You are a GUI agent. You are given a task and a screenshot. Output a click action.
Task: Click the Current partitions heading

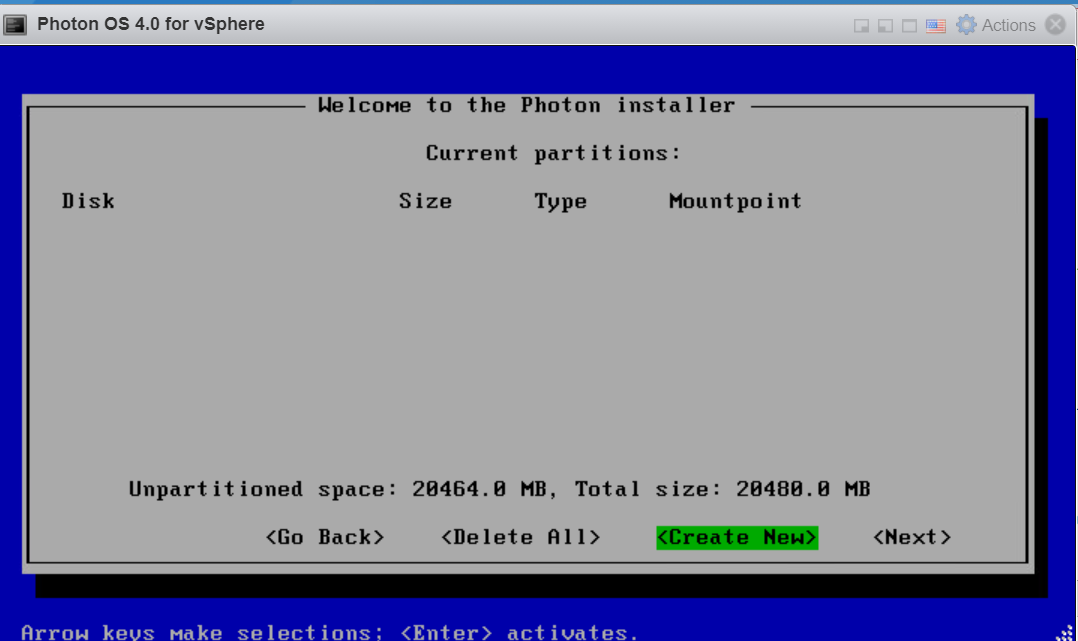tap(553, 153)
